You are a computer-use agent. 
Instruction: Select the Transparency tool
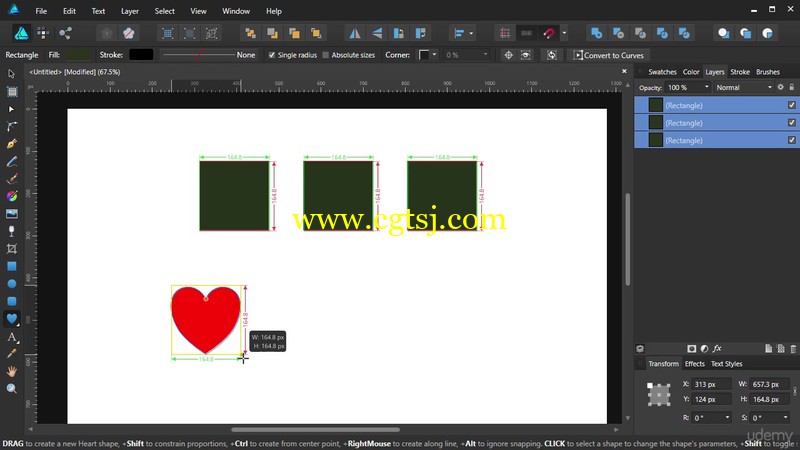coord(11,231)
